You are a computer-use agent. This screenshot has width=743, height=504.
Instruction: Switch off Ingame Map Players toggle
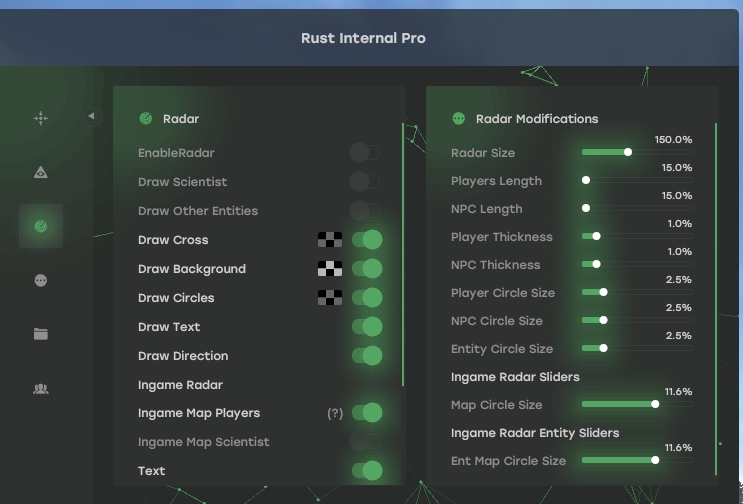click(x=367, y=413)
